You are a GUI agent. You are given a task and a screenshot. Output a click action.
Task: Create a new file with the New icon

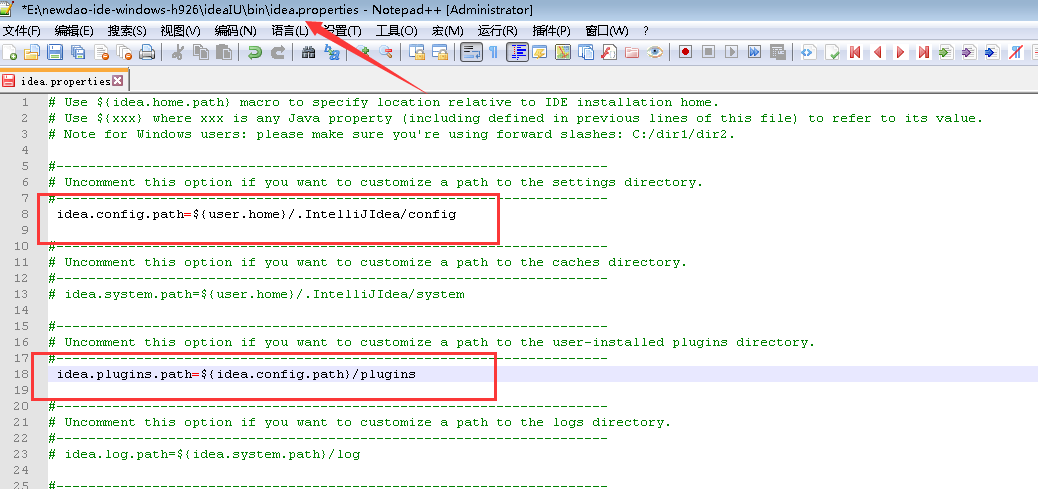(10, 52)
